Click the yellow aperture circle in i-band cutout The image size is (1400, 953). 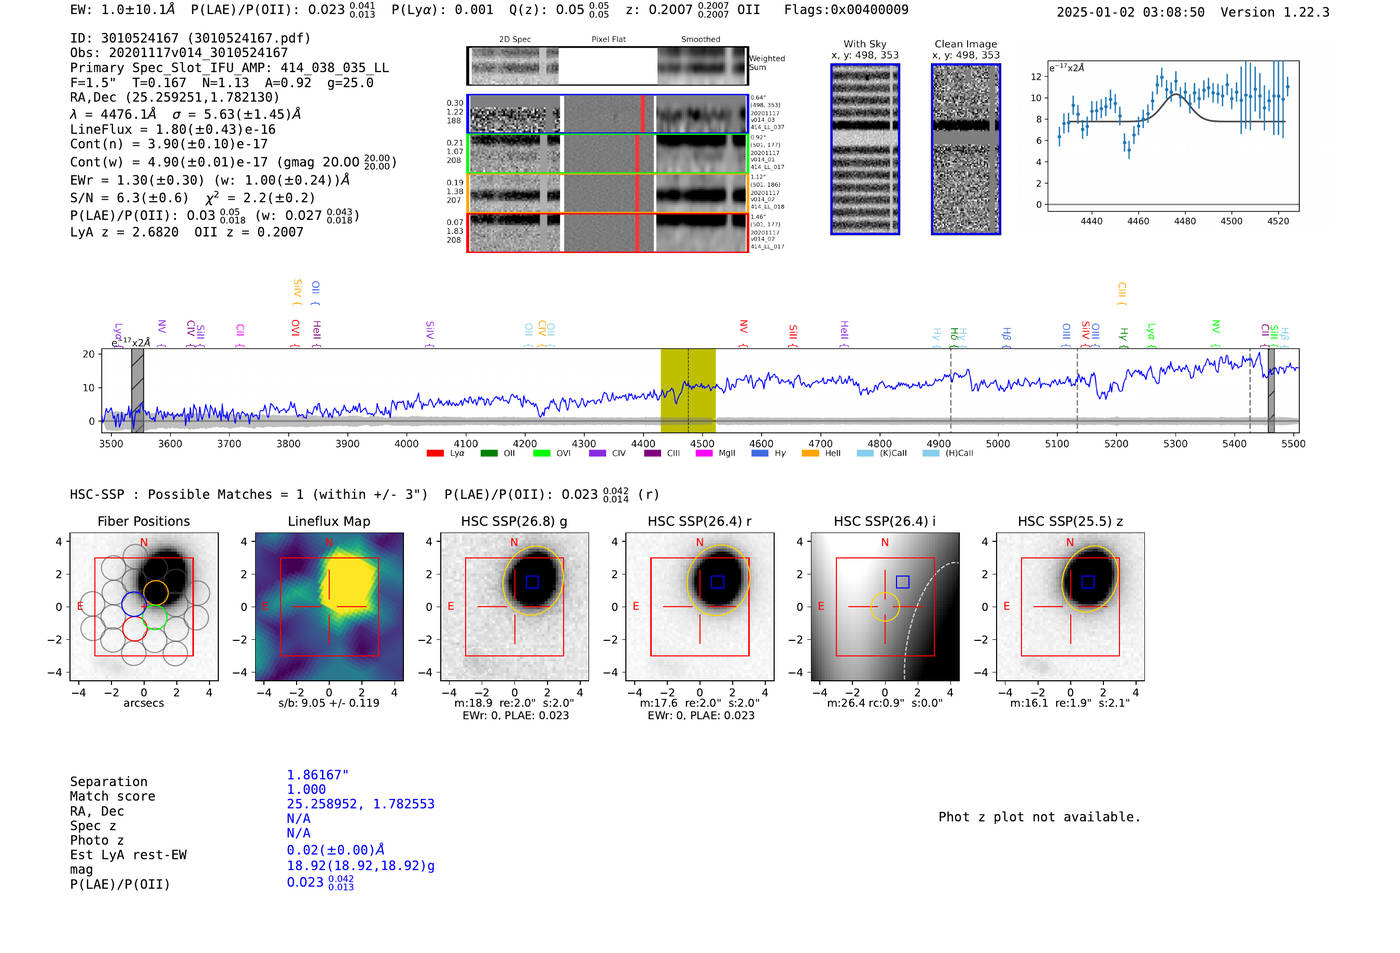pyautogui.click(x=885, y=607)
